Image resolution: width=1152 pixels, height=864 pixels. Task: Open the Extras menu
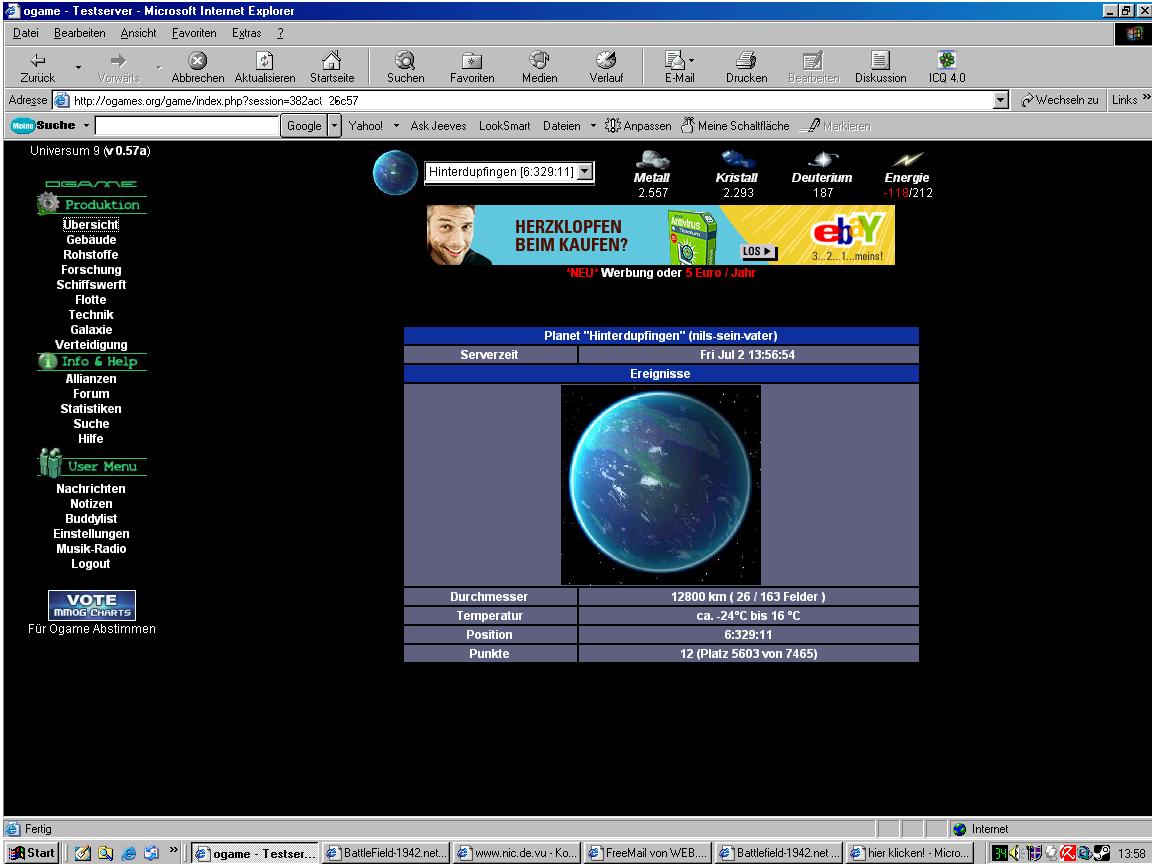(x=246, y=33)
